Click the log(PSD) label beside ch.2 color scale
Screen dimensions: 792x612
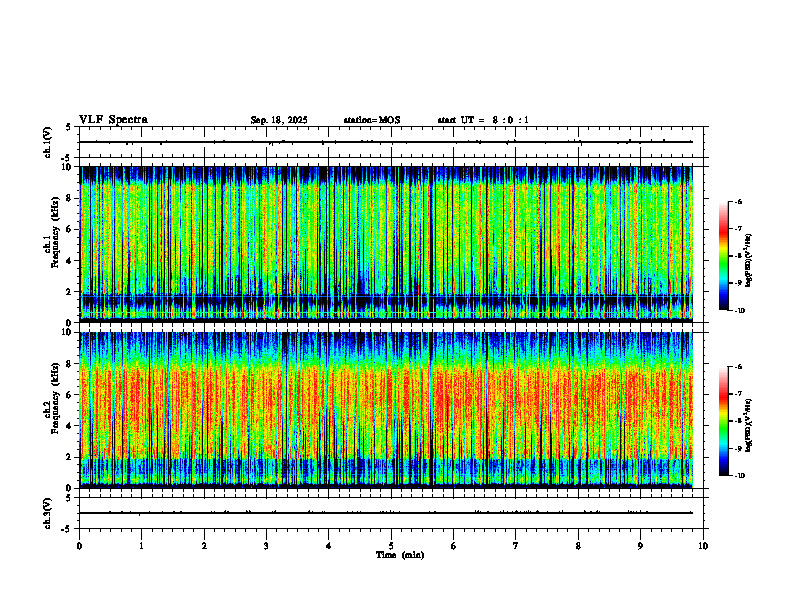pyautogui.click(x=749, y=424)
